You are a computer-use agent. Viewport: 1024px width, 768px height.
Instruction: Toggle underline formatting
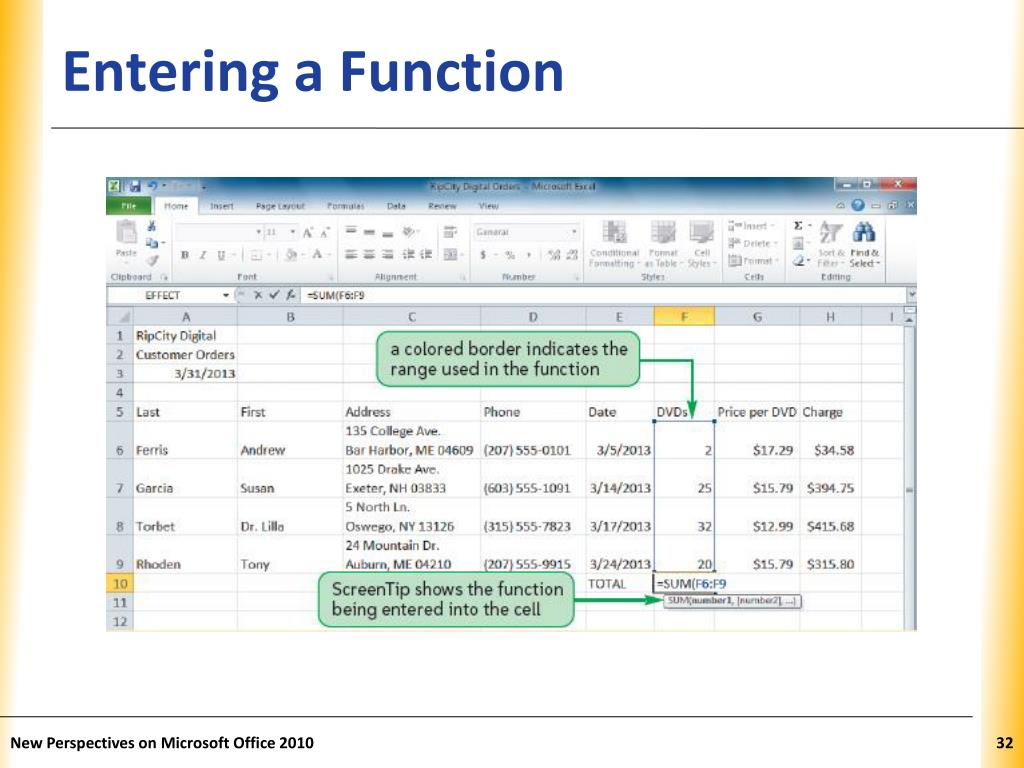coord(221,255)
